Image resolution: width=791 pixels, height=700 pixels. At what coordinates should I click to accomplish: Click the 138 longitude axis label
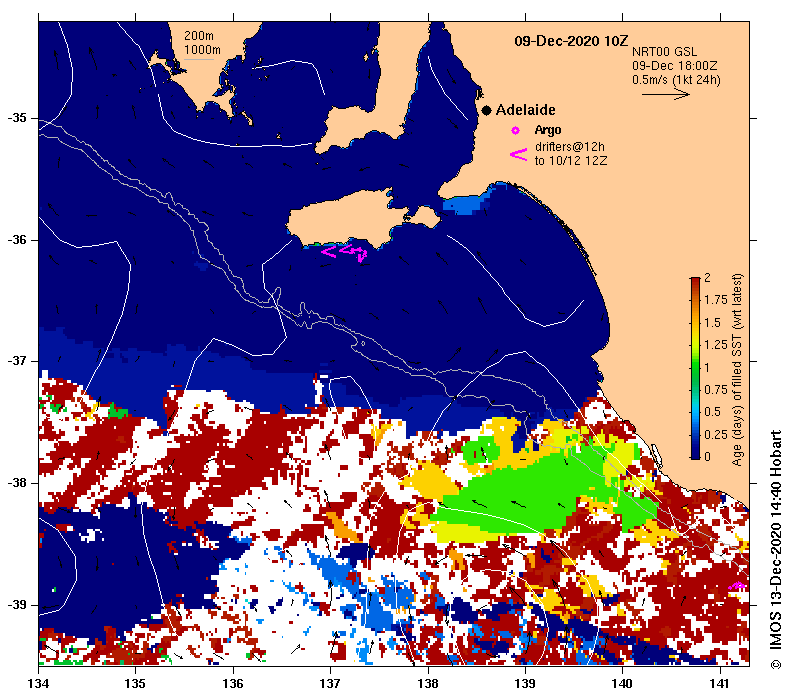tap(428, 684)
